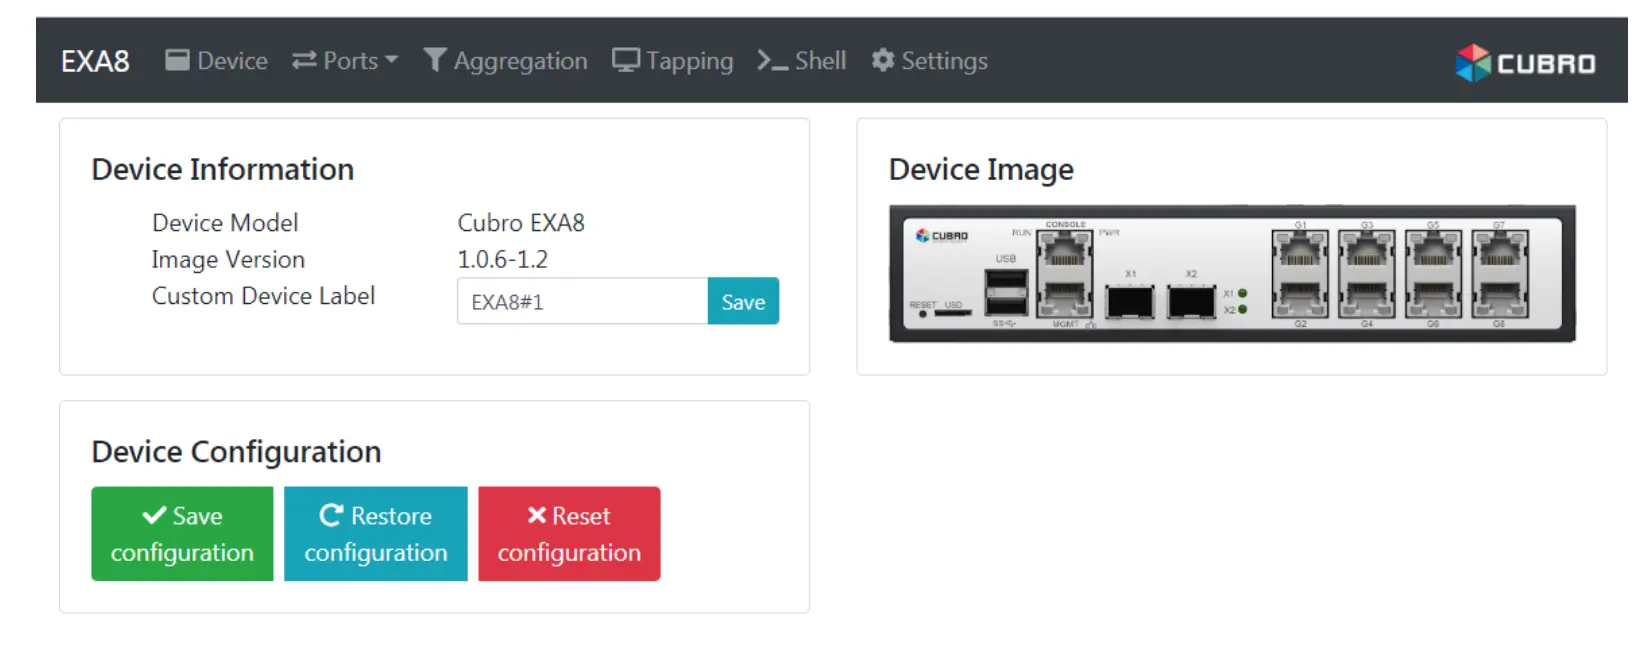Click the Restore configuration button
Viewport: 1640px width, 652px height.
pos(376,534)
